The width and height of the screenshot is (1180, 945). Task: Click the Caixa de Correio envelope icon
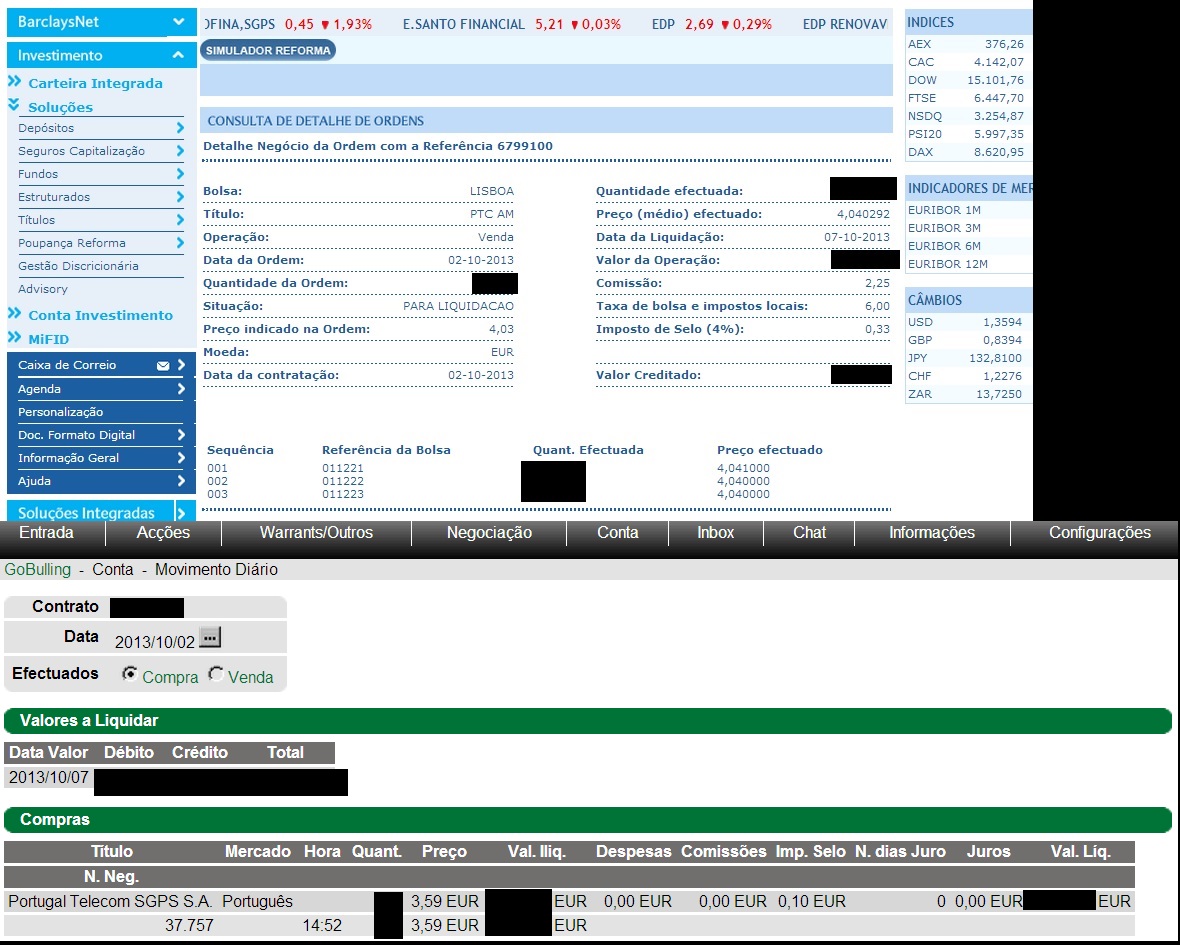tap(163, 366)
